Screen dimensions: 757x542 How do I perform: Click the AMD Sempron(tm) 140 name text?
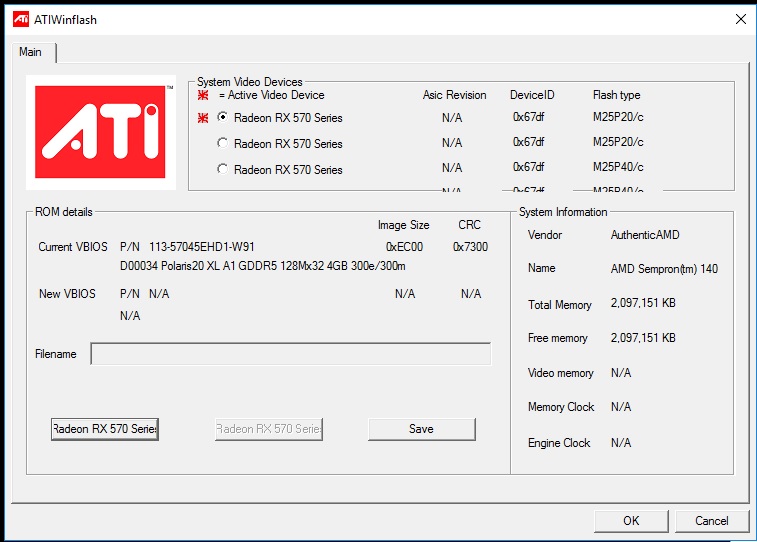664,269
